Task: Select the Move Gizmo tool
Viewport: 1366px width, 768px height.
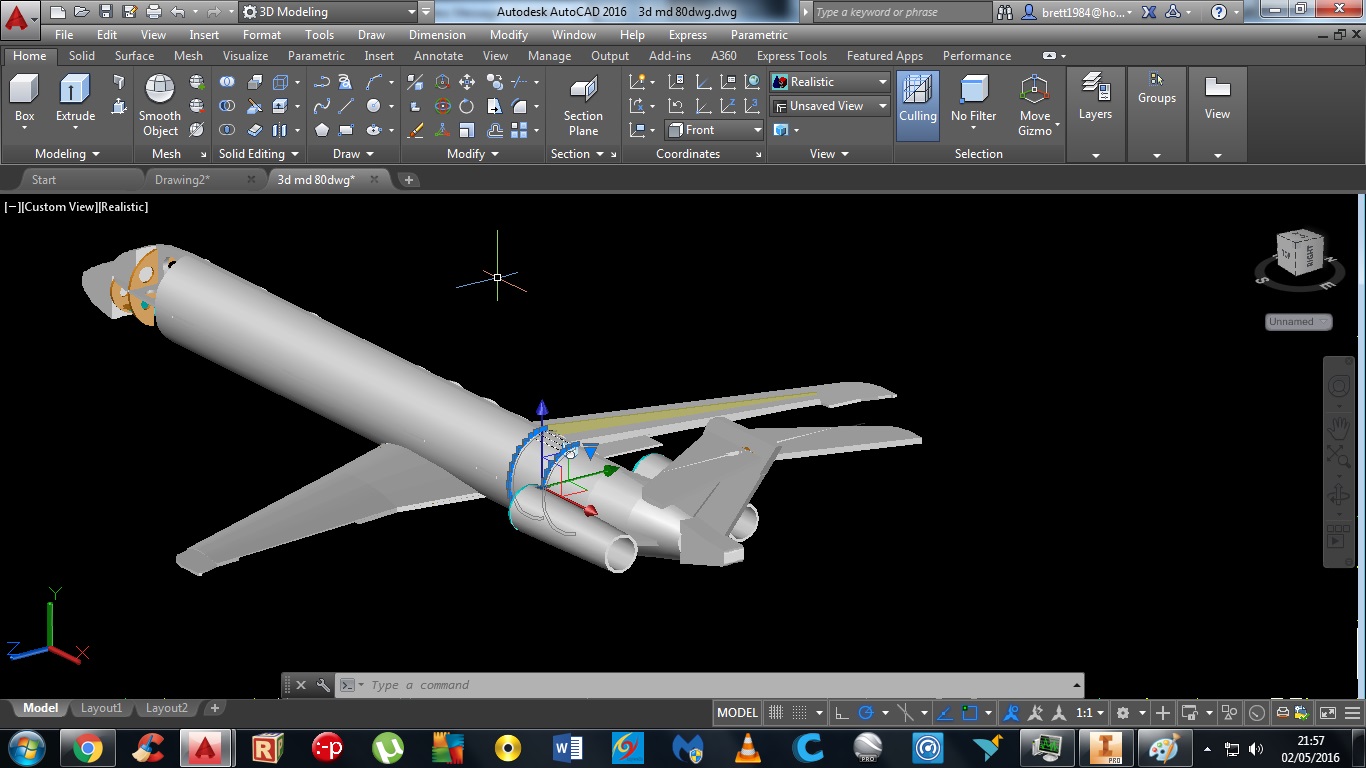Action: point(1035,105)
